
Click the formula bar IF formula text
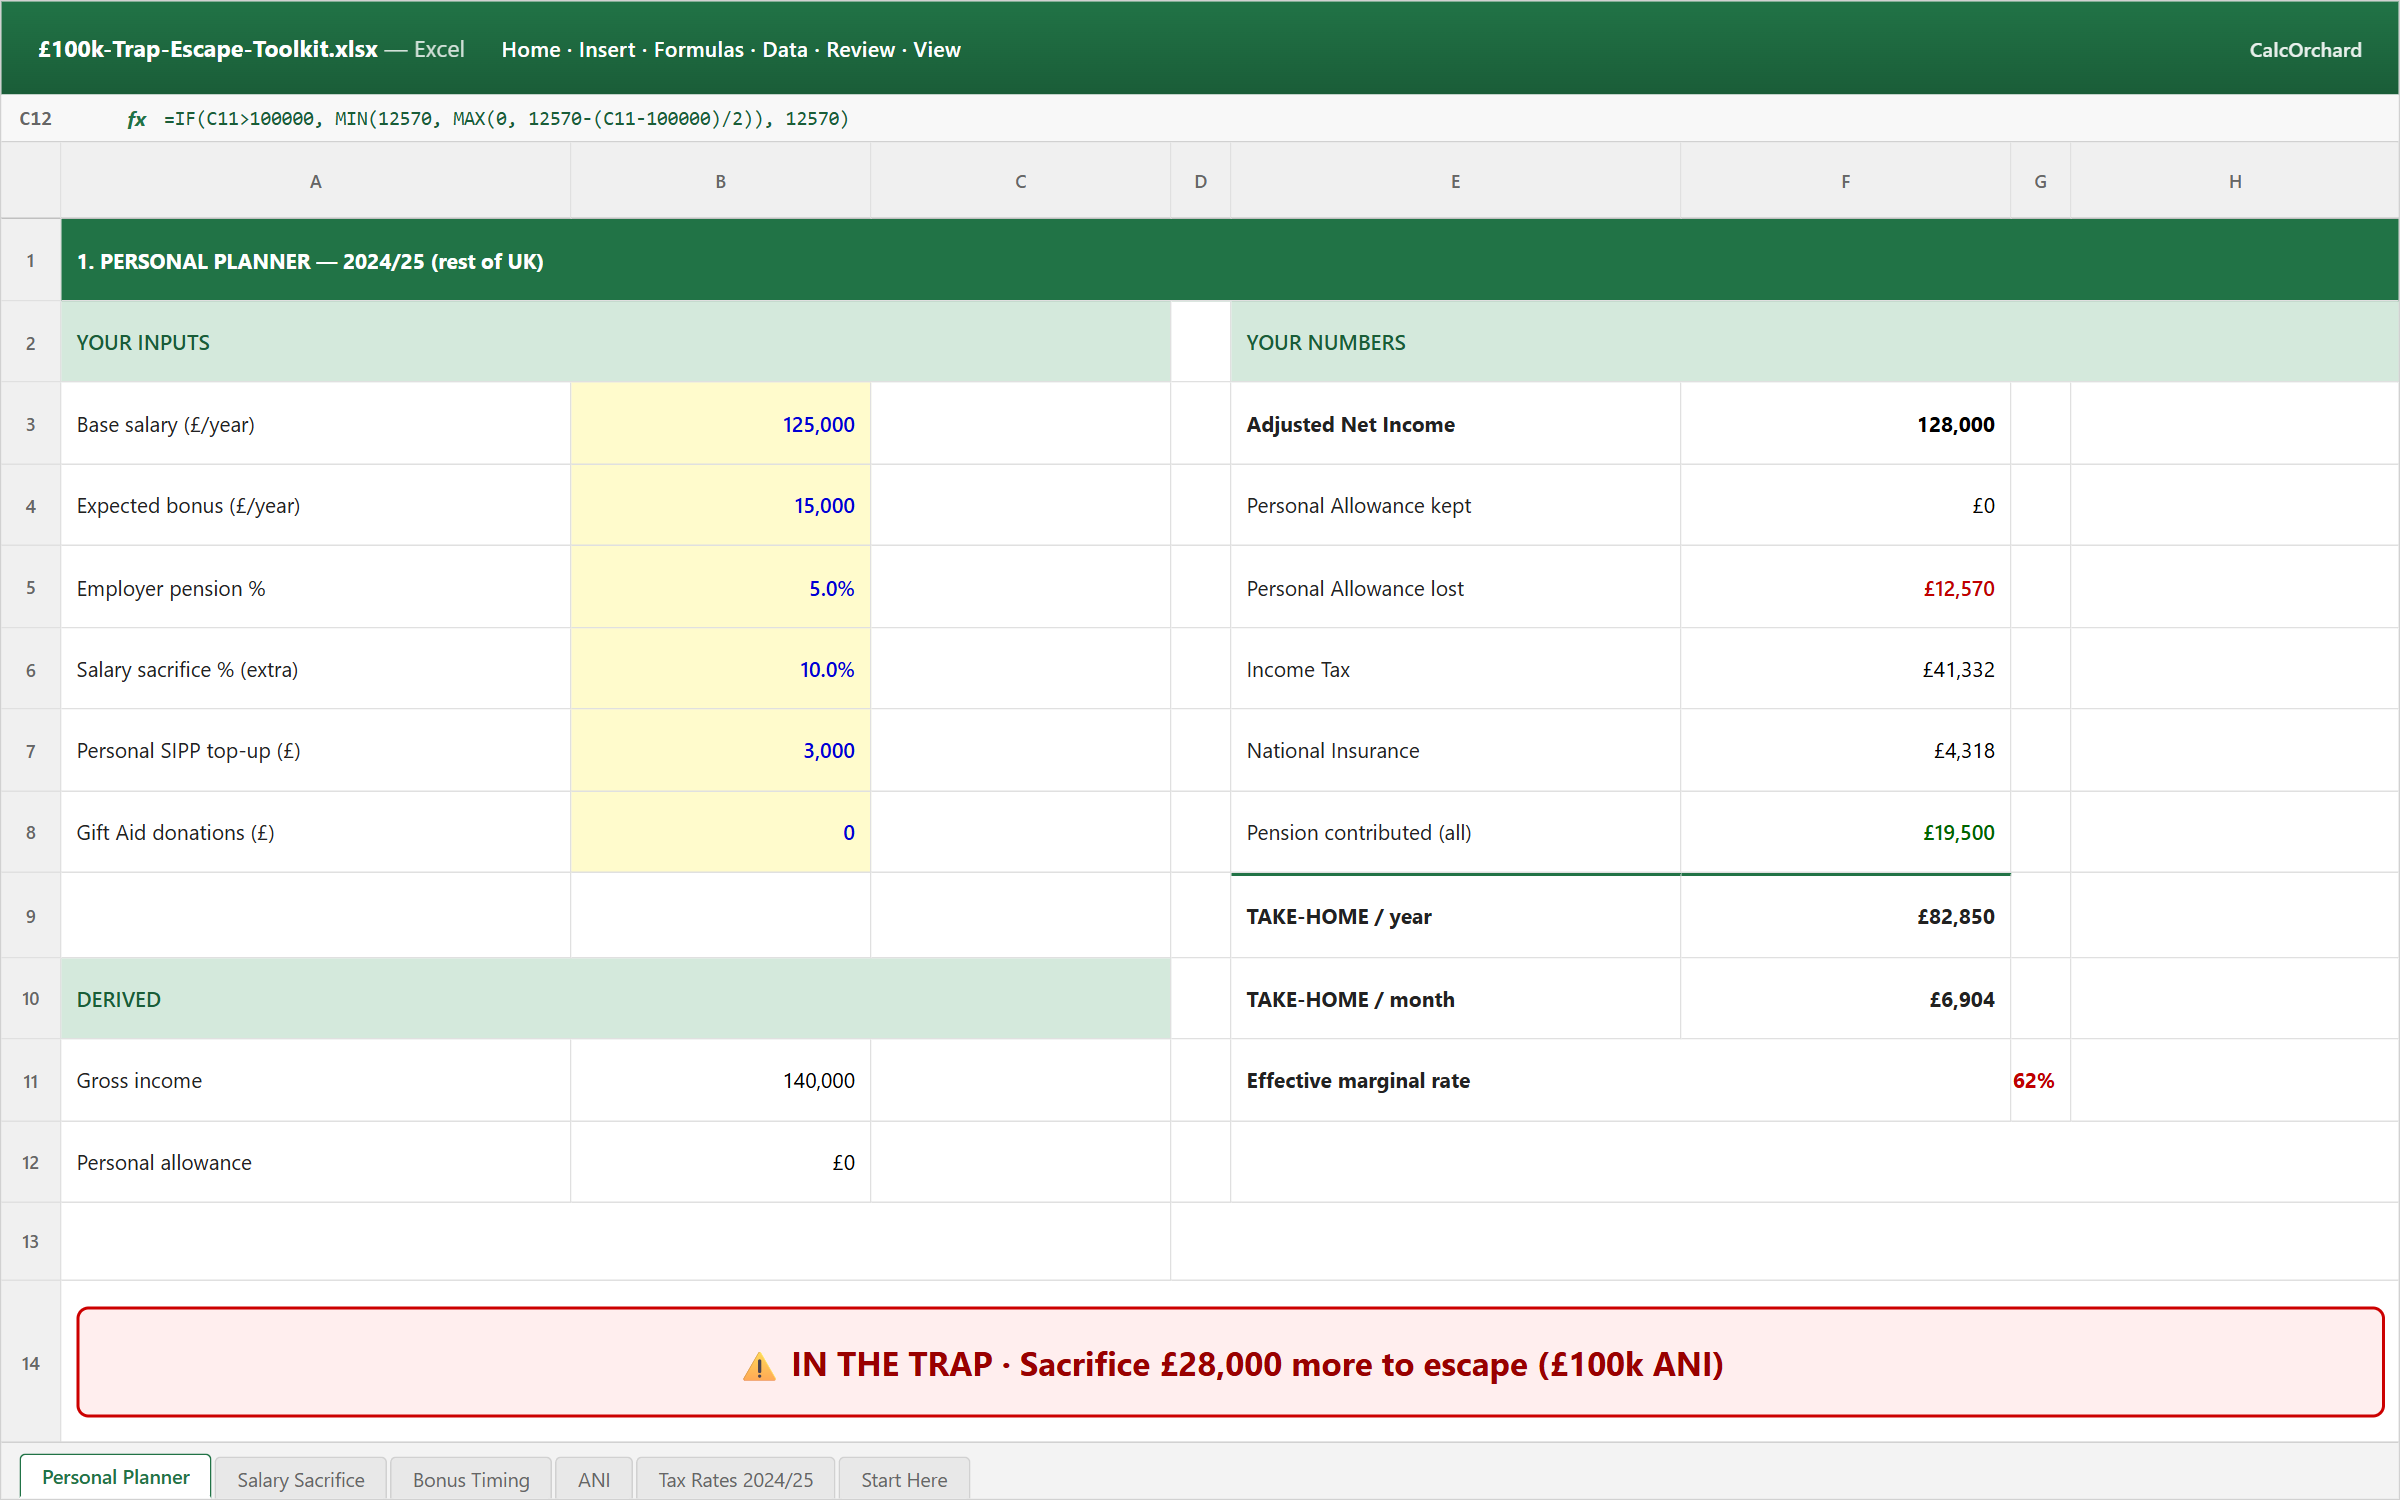(x=506, y=119)
